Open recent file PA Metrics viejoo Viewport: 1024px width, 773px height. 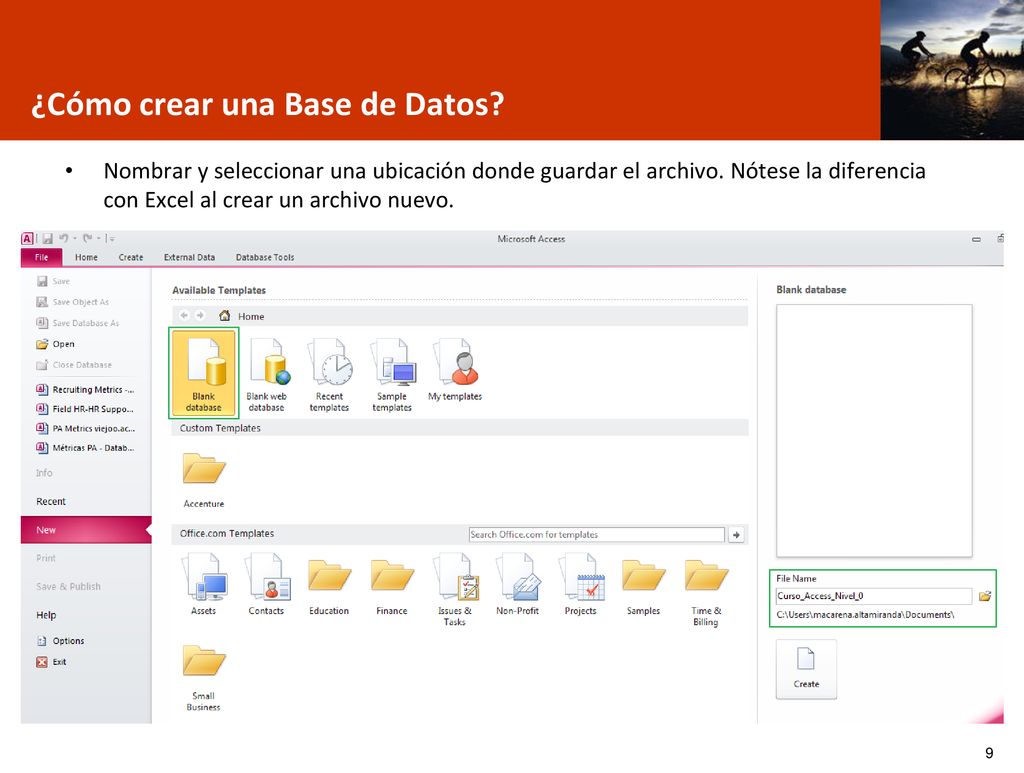click(86, 429)
